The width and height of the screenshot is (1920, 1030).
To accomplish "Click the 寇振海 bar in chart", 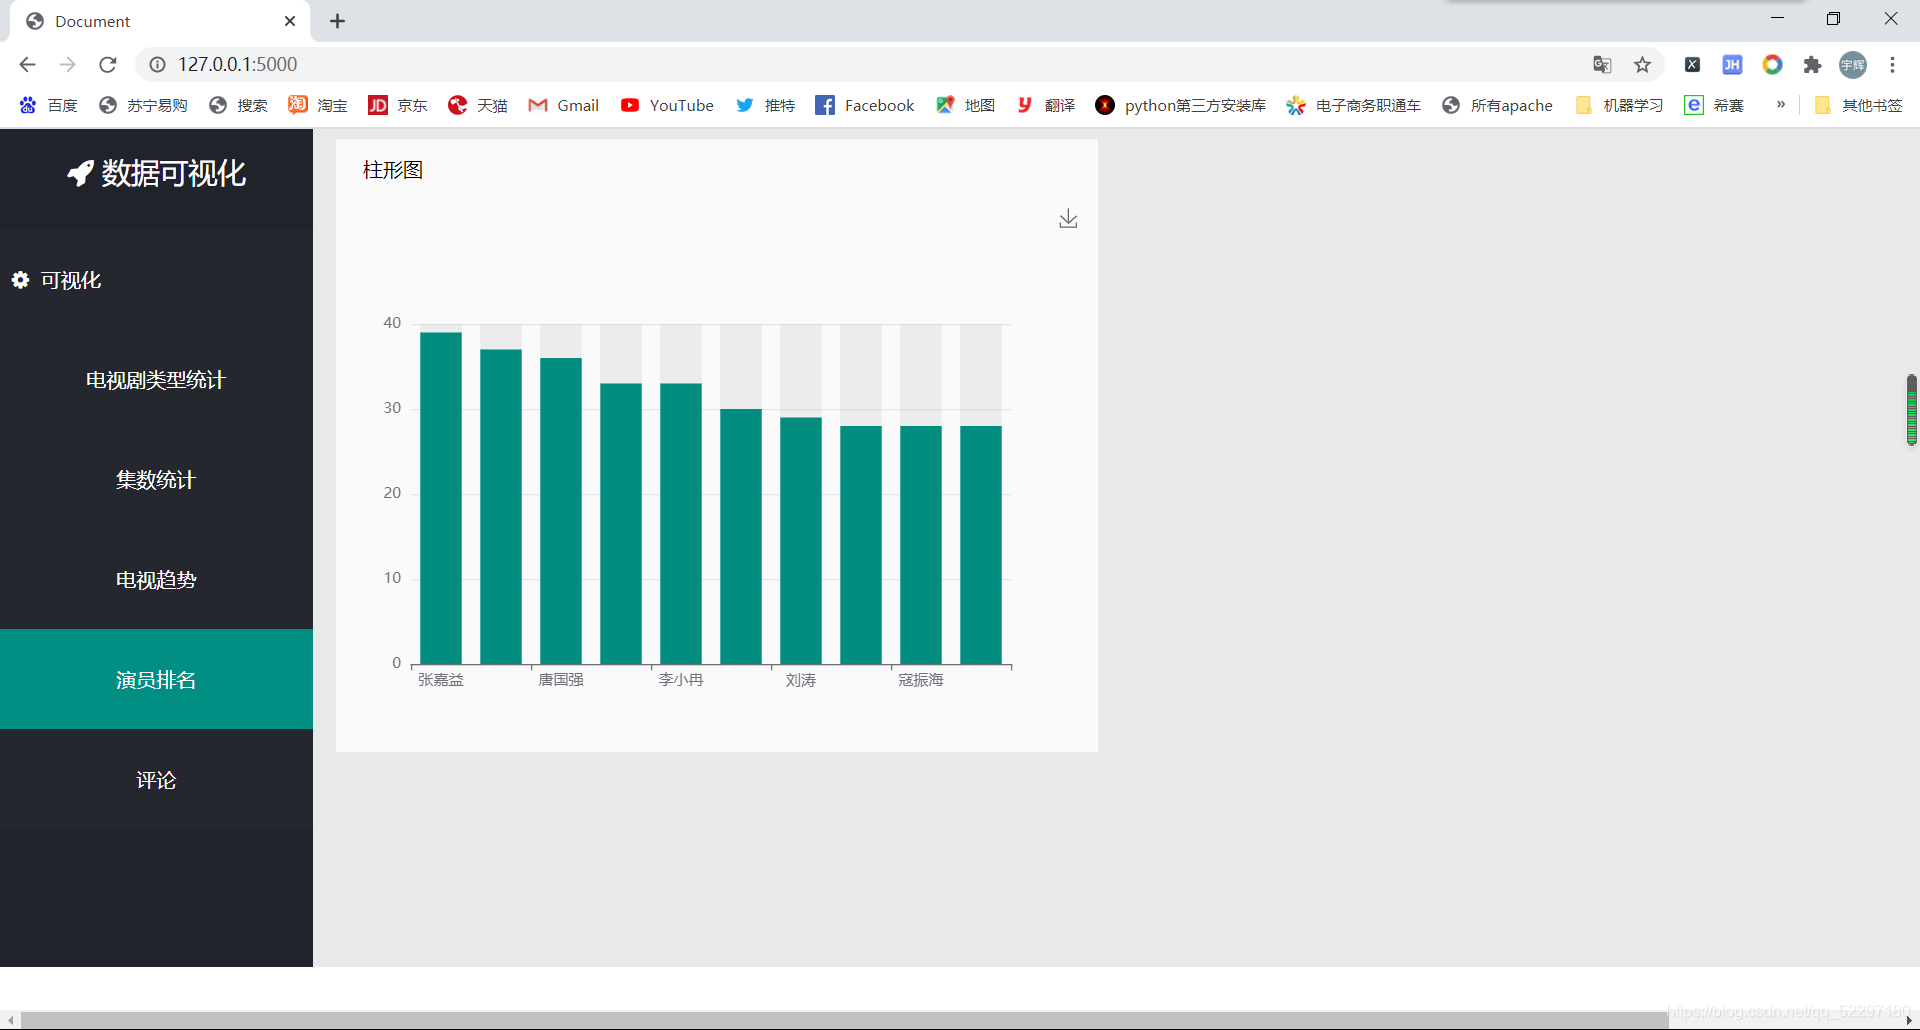I will pyautogui.click(x=921, y=545).
